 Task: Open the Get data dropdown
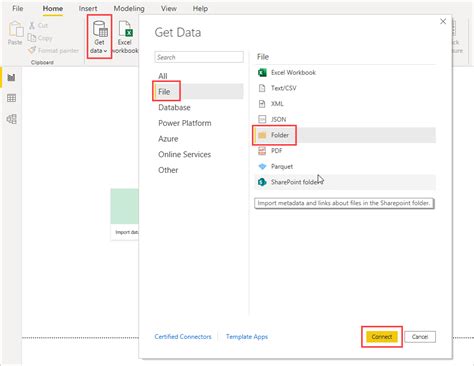coord(99,37)
